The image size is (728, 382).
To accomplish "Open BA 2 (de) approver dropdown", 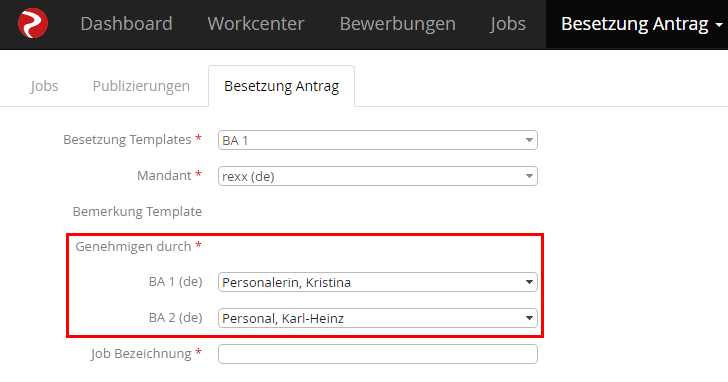I will pyautogui.click(x=377, y=318).
